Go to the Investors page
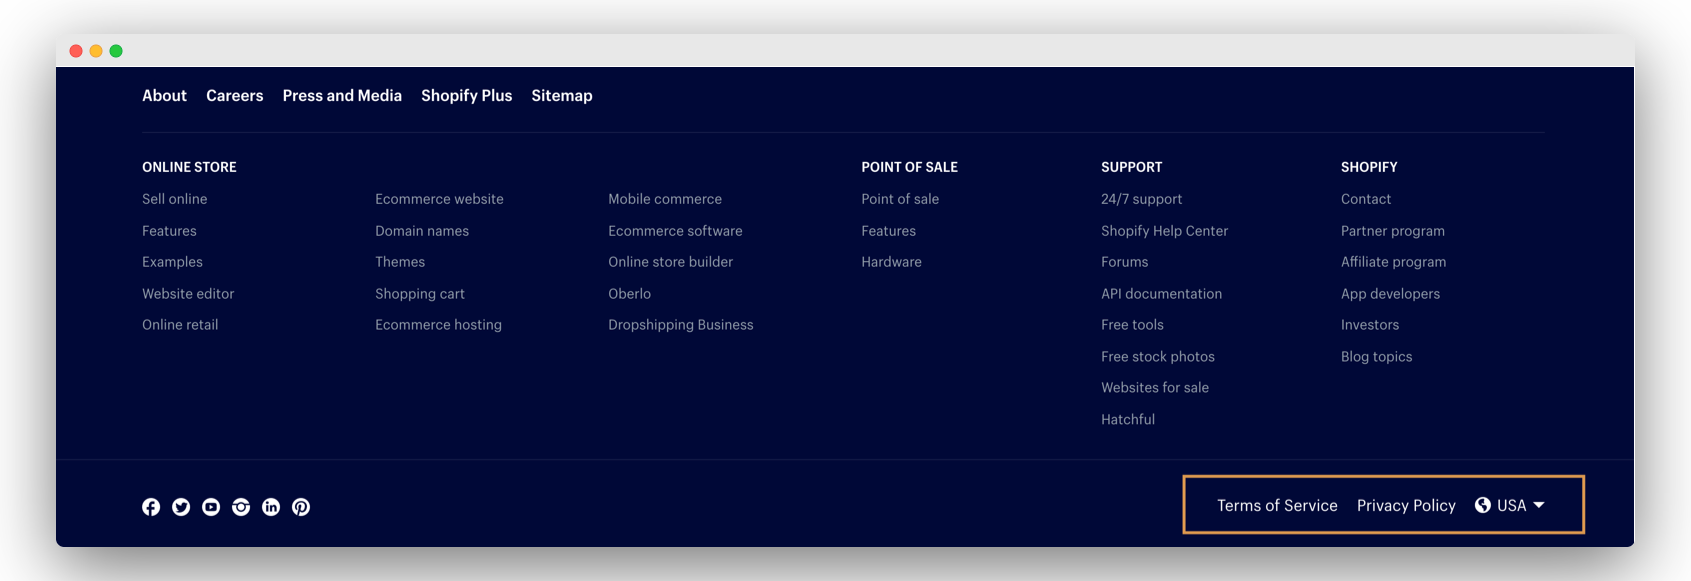1691x581 pixels. click(x=1370, y=325)
